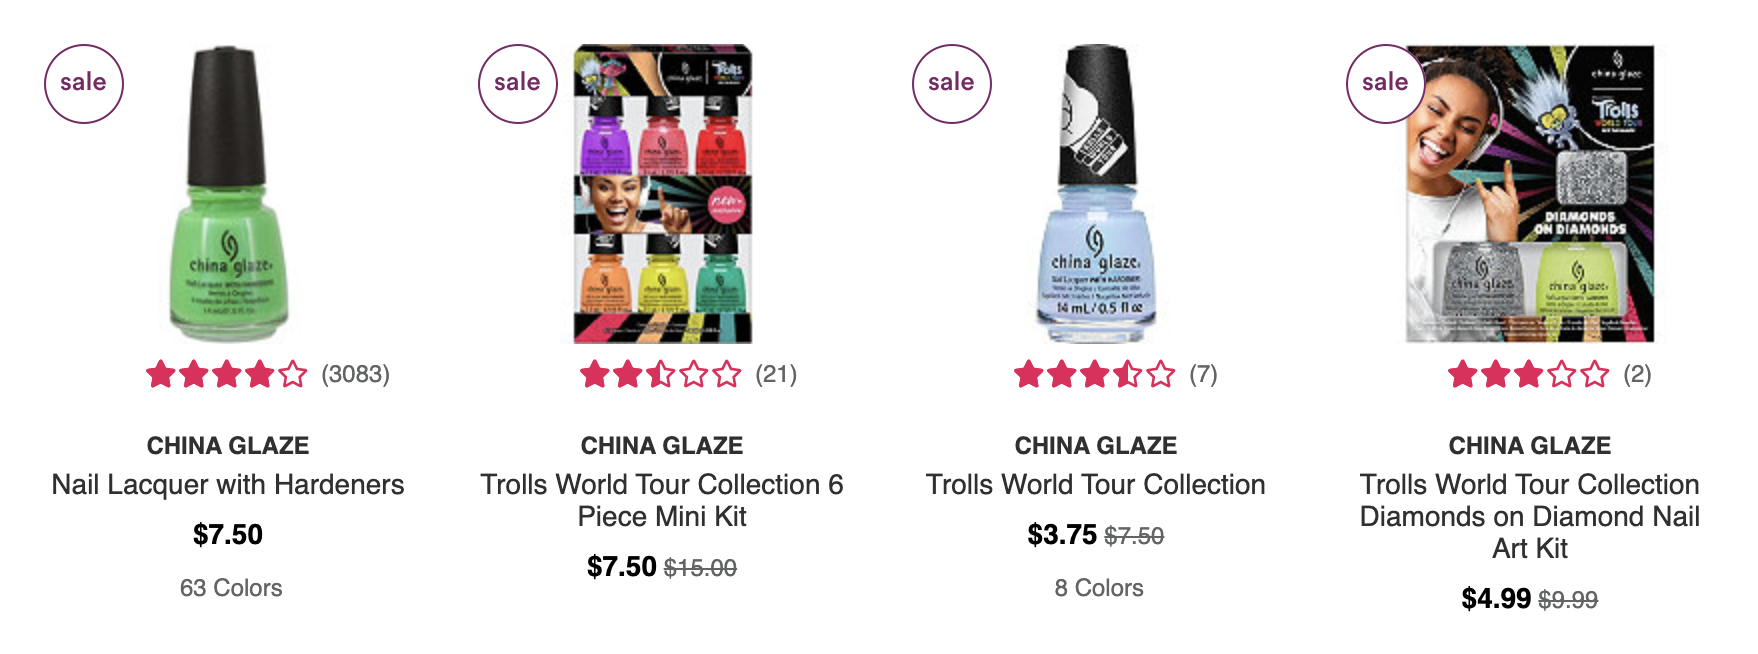
Task: Open the Trolls World Tour Collection $3.75 product
Action: click(1096, 485)
